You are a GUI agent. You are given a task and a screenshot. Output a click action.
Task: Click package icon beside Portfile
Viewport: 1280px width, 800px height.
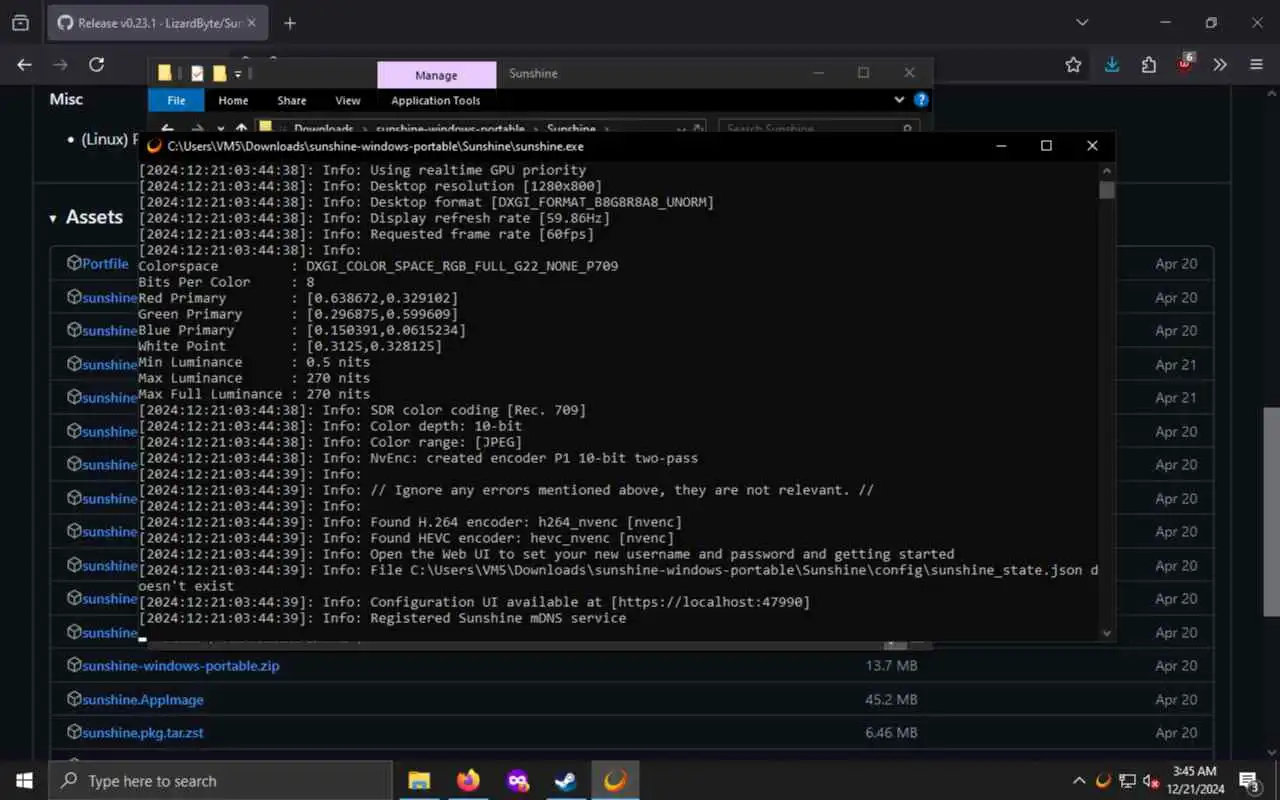[x=74, y=263]
